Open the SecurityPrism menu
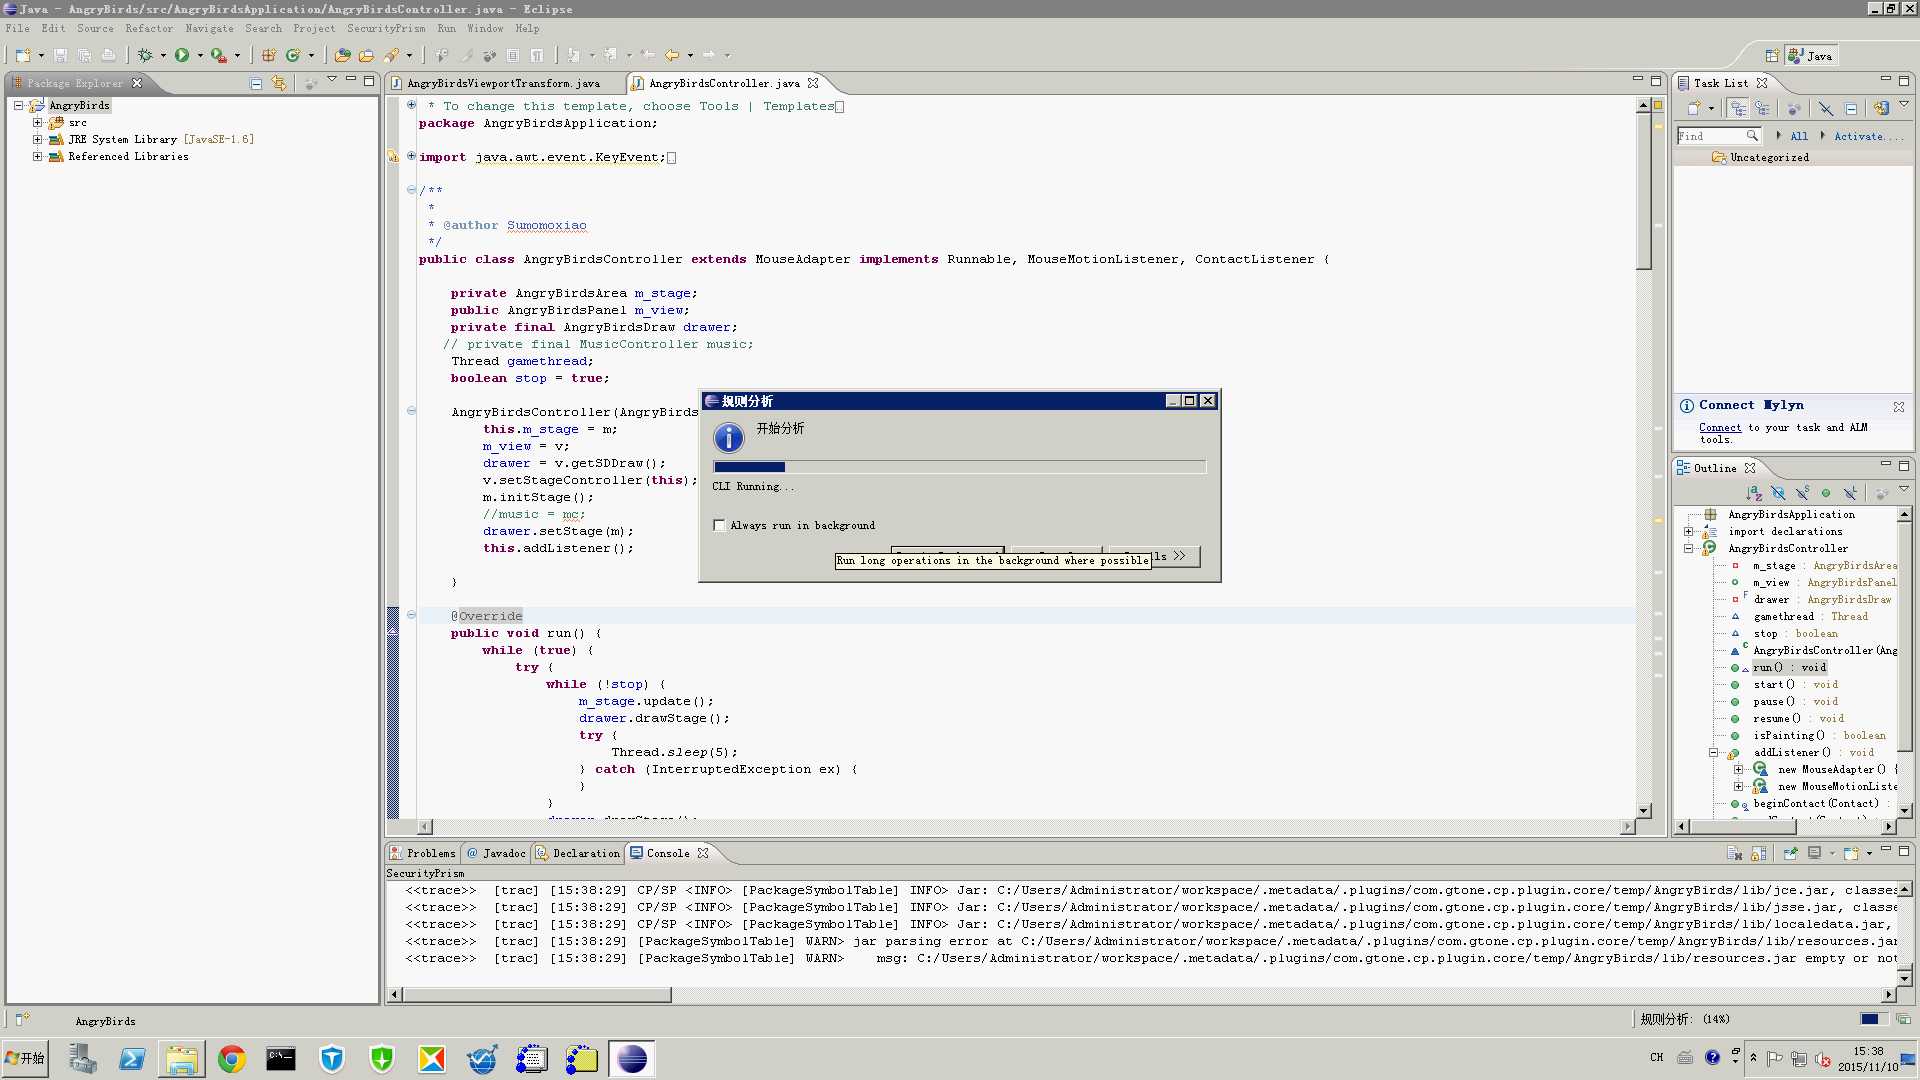1920x1080 pixels. [x=386, y=28]
